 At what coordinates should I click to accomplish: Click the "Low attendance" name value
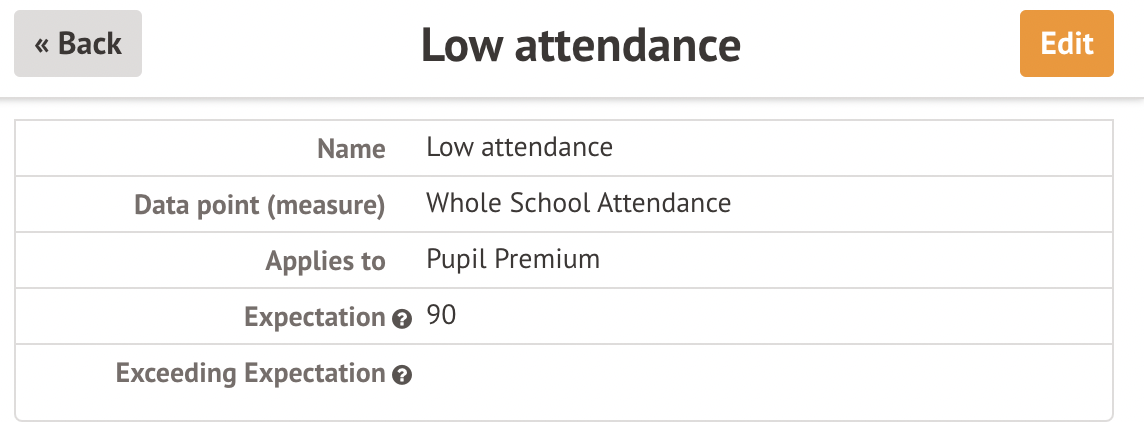519,147
